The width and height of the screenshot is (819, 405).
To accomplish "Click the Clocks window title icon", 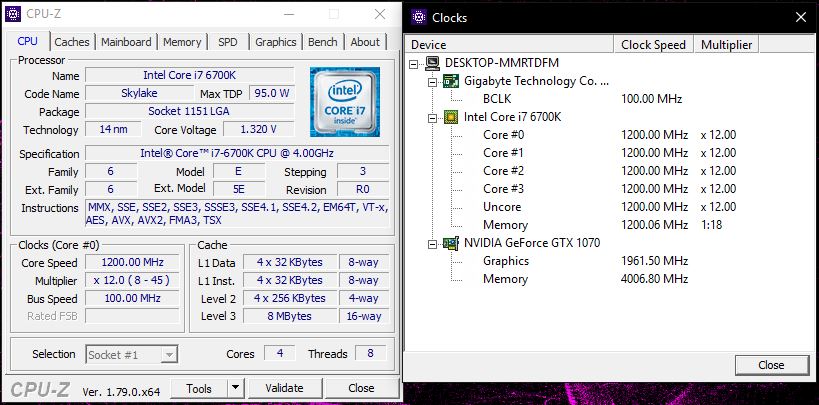I will coord(419,17).
